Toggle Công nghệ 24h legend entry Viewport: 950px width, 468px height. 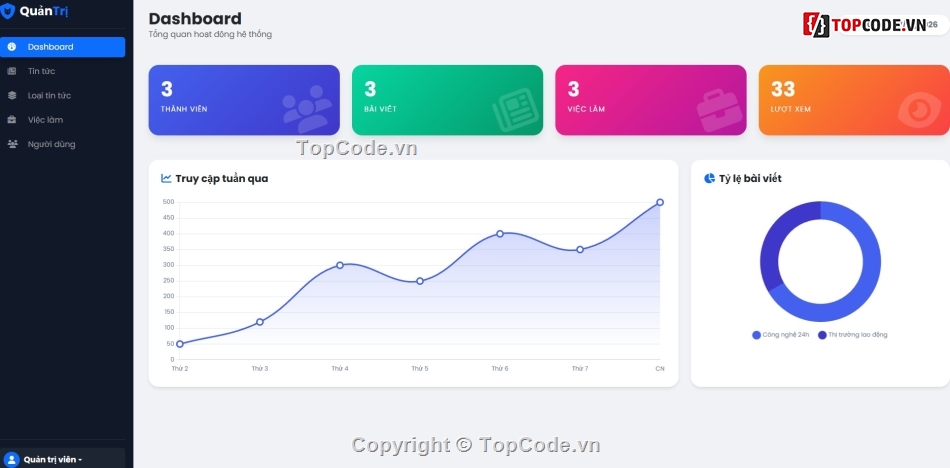780,335
